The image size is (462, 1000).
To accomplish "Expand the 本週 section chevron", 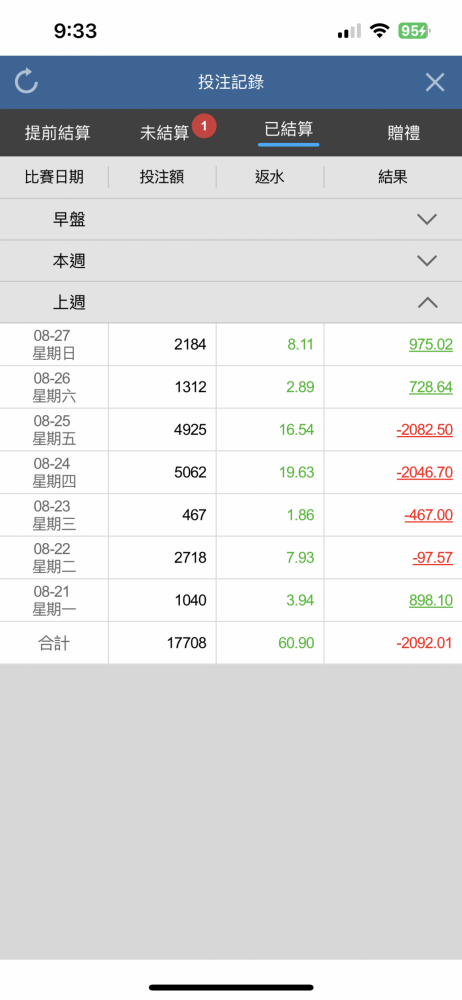I will click(427, 261).
